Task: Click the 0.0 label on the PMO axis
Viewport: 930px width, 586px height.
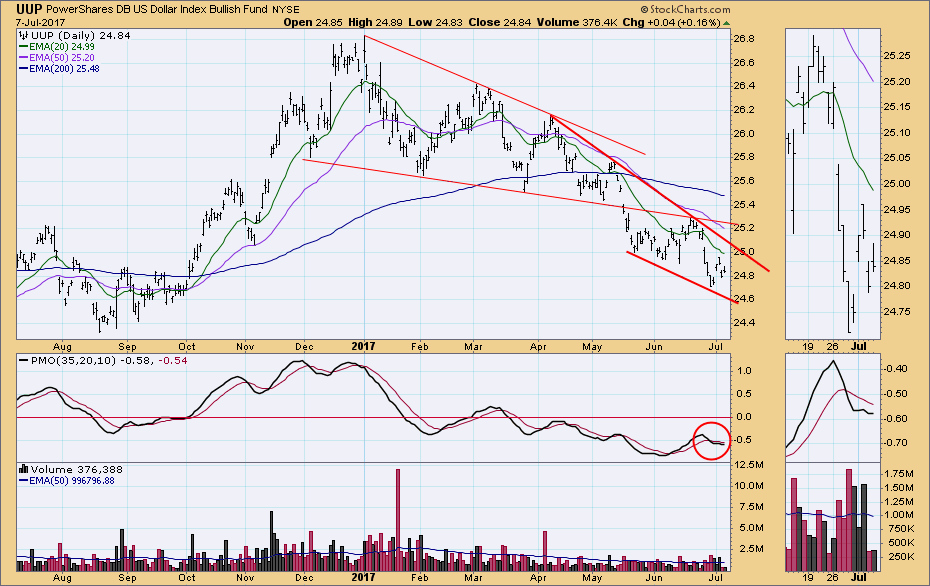Action: click(x=744, y=417)
